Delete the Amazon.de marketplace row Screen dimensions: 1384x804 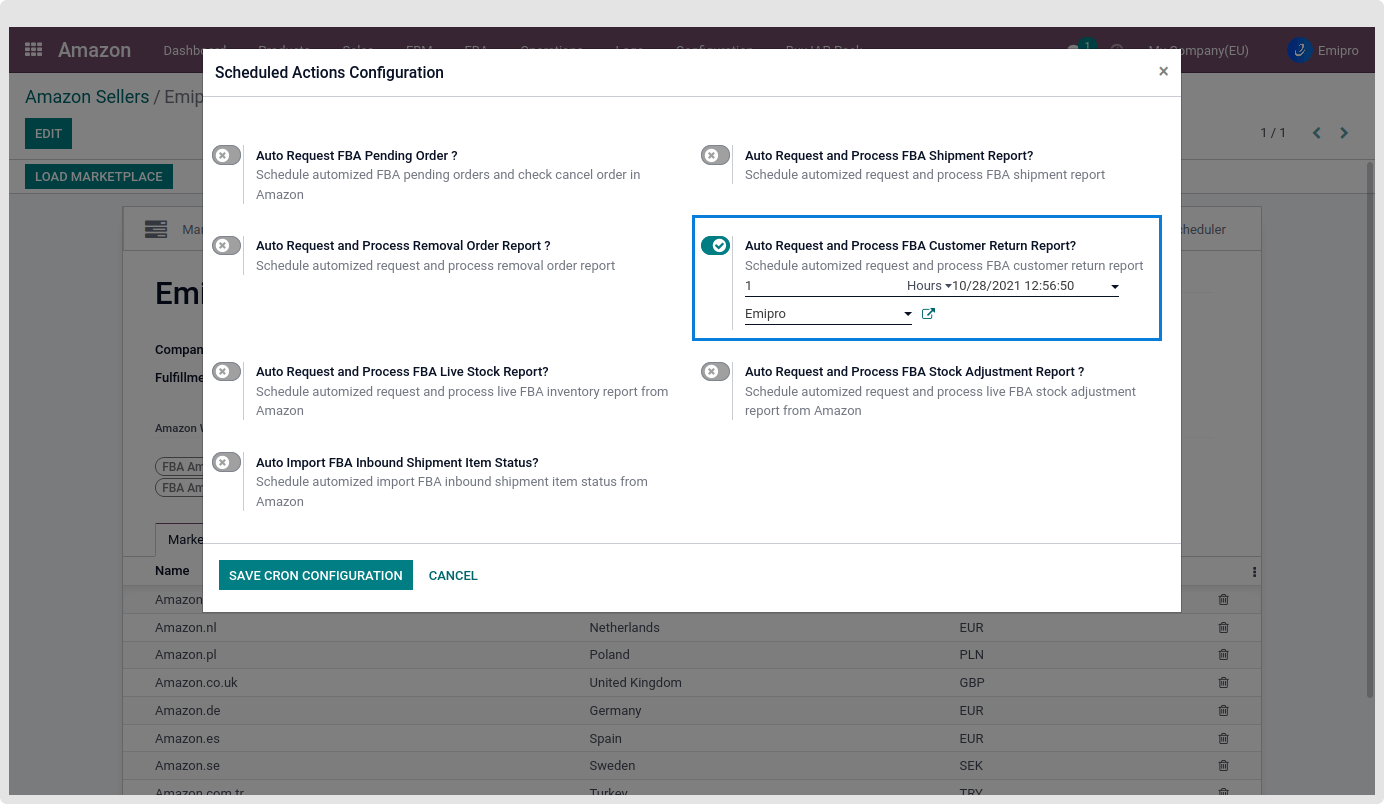[1223, 711]
